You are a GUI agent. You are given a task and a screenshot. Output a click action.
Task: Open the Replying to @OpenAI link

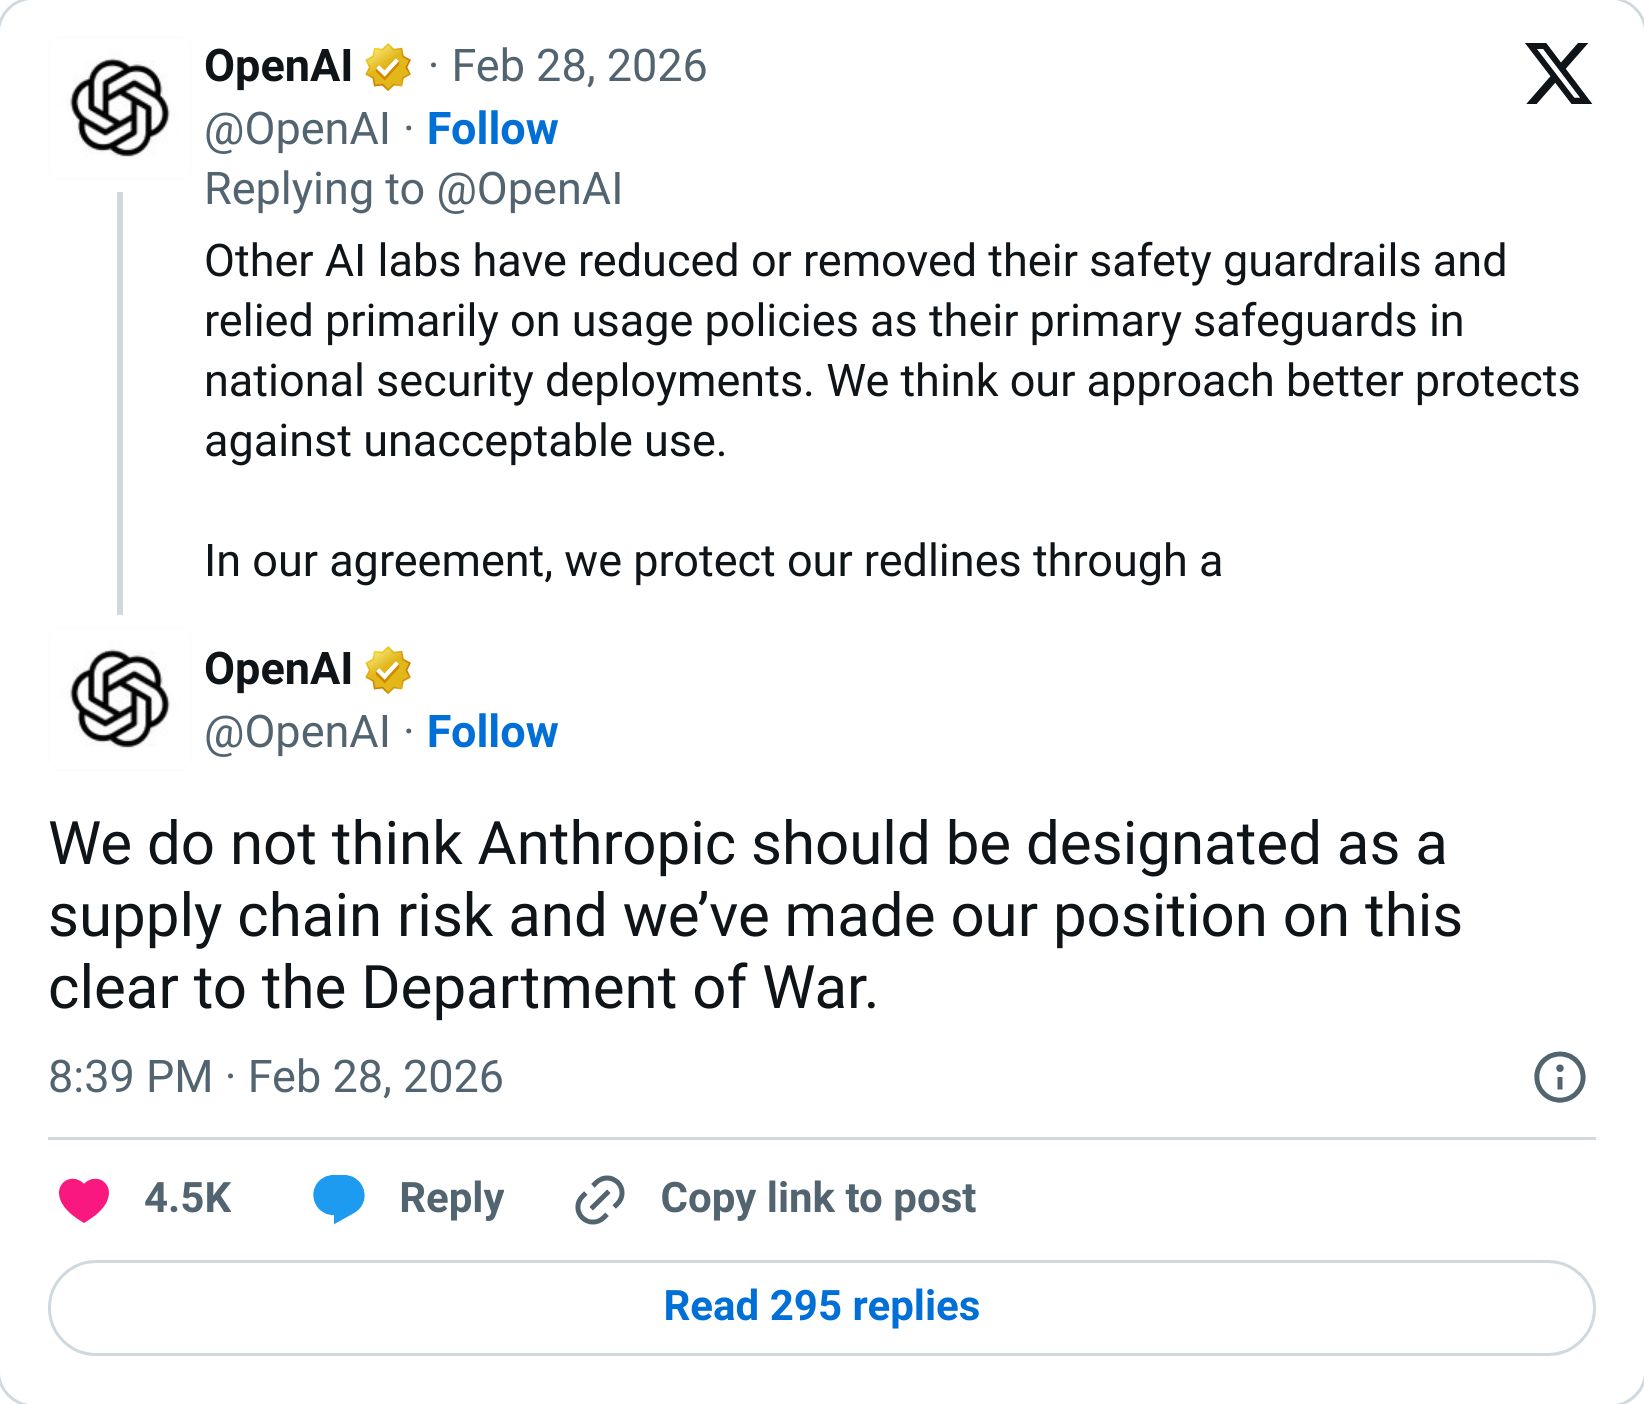click(x=414, y=189)
